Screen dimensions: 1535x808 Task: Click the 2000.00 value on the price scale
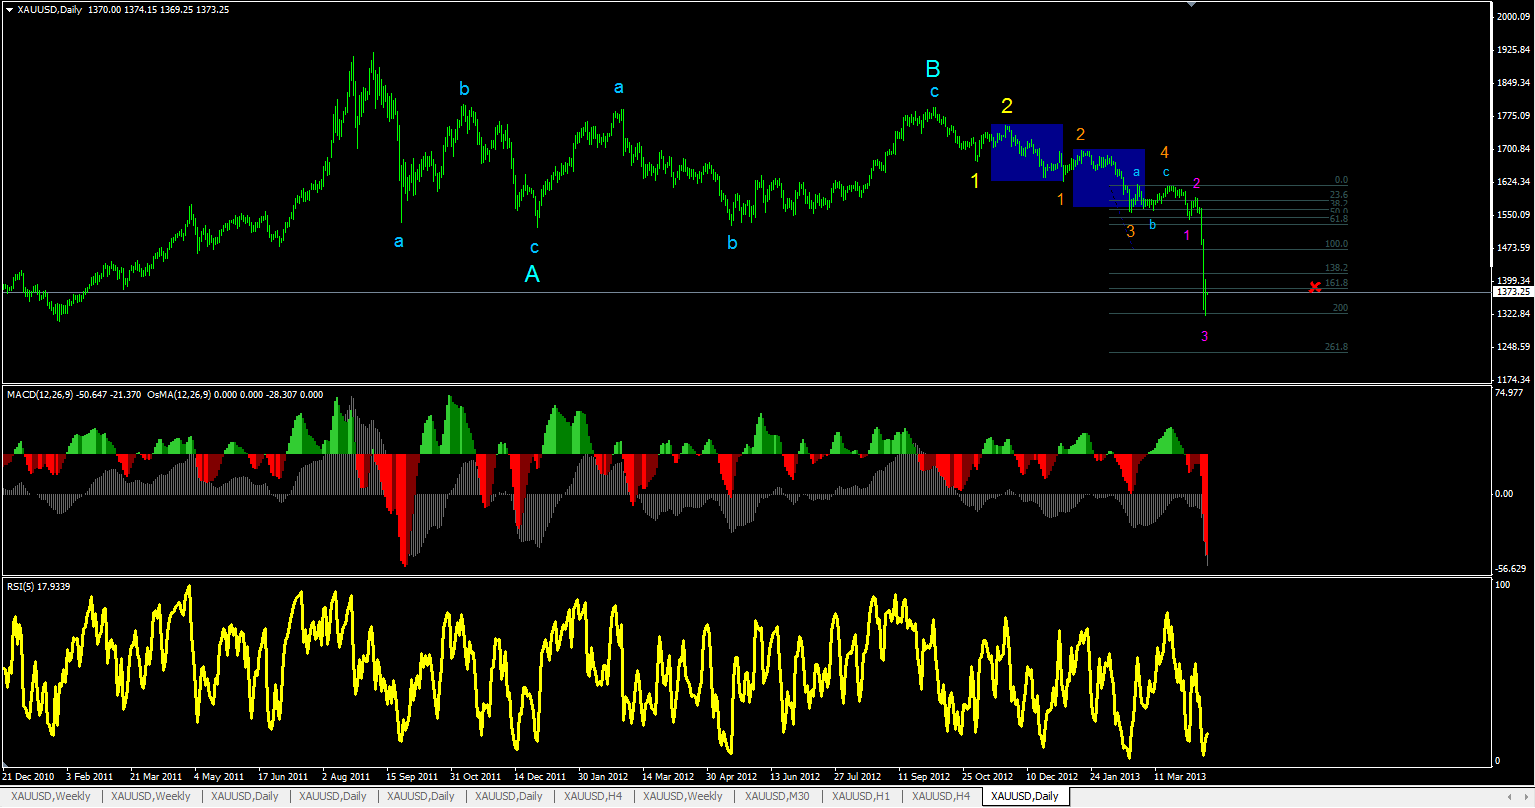1511,17
